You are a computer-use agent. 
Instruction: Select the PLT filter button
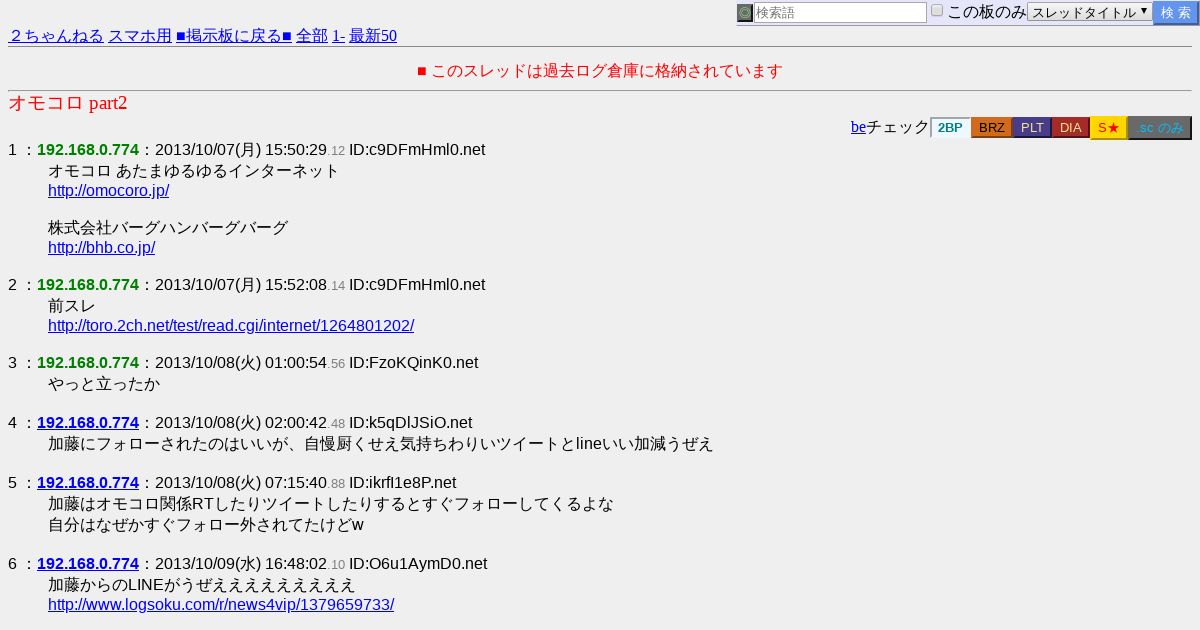pyautogui.click(x=1032, y=128)
